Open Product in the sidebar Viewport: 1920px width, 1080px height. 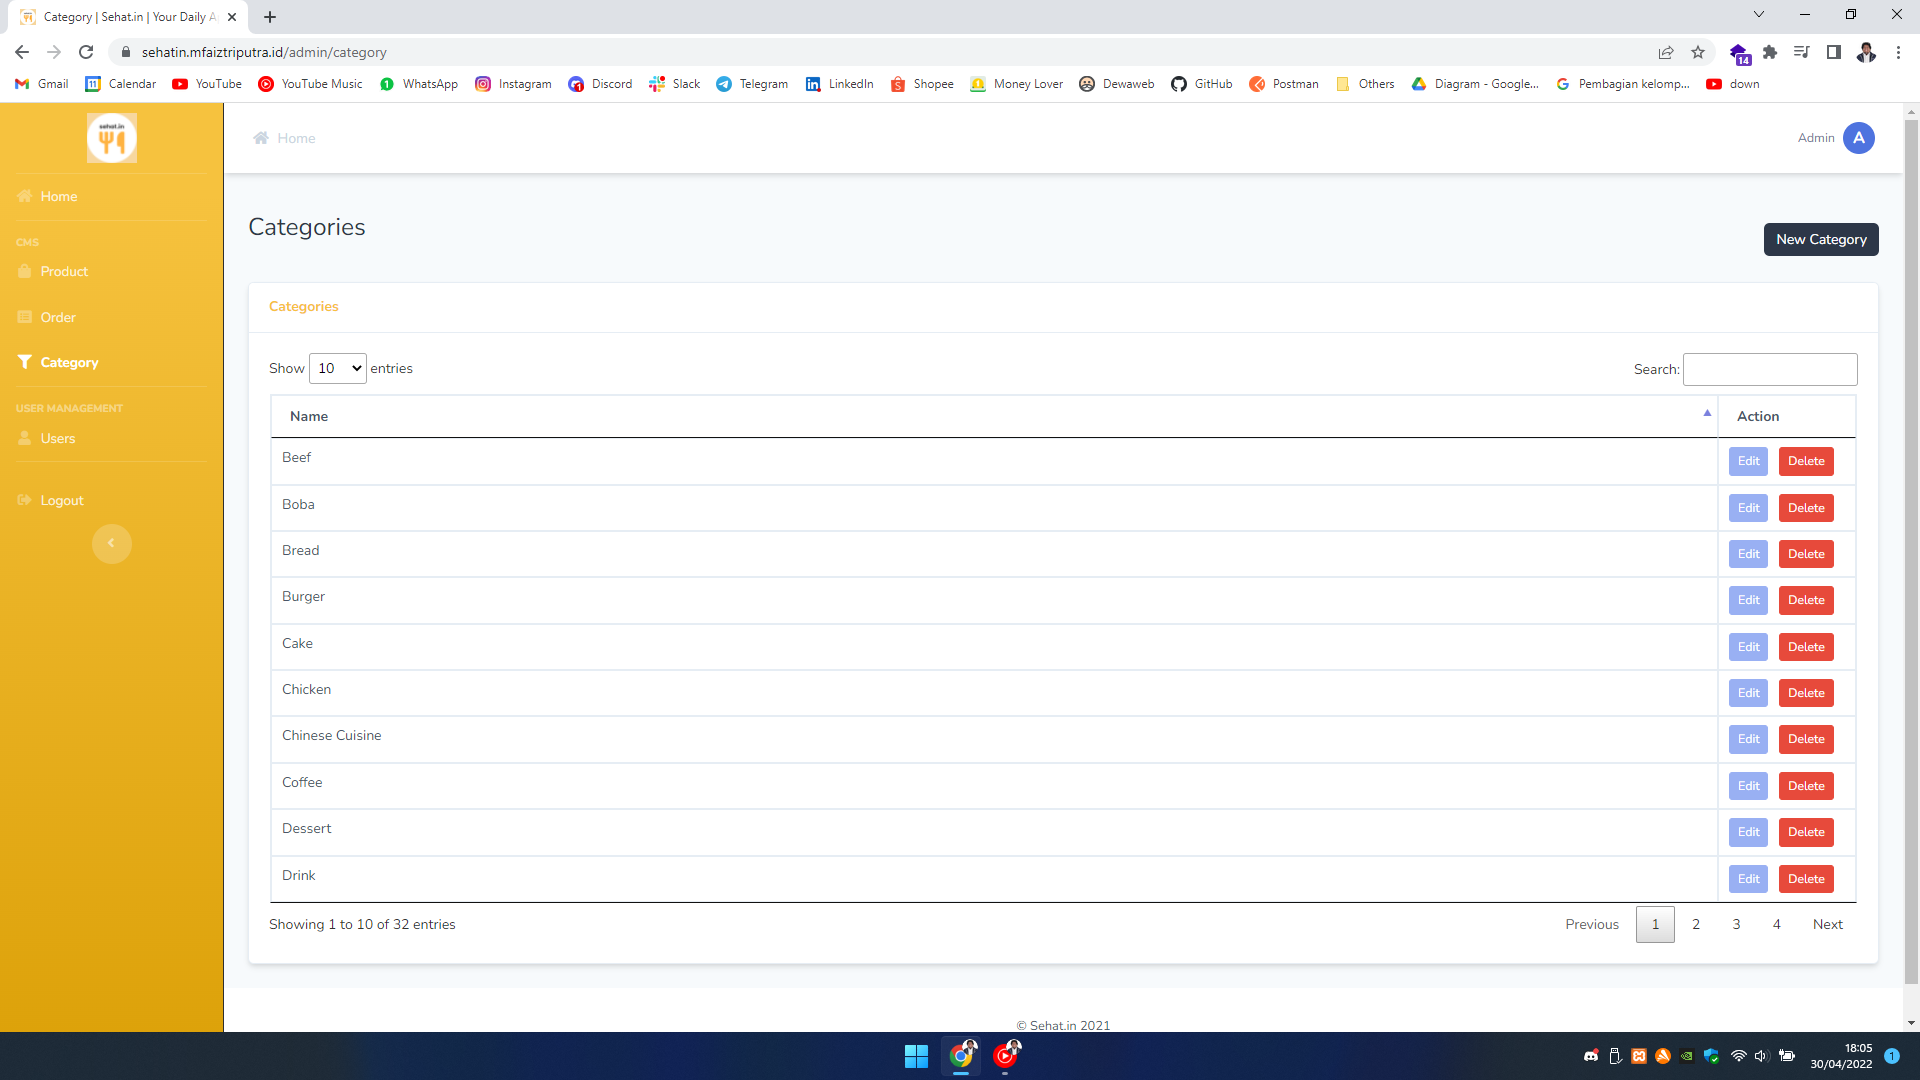pyautogui.click(x=64, y=272)
